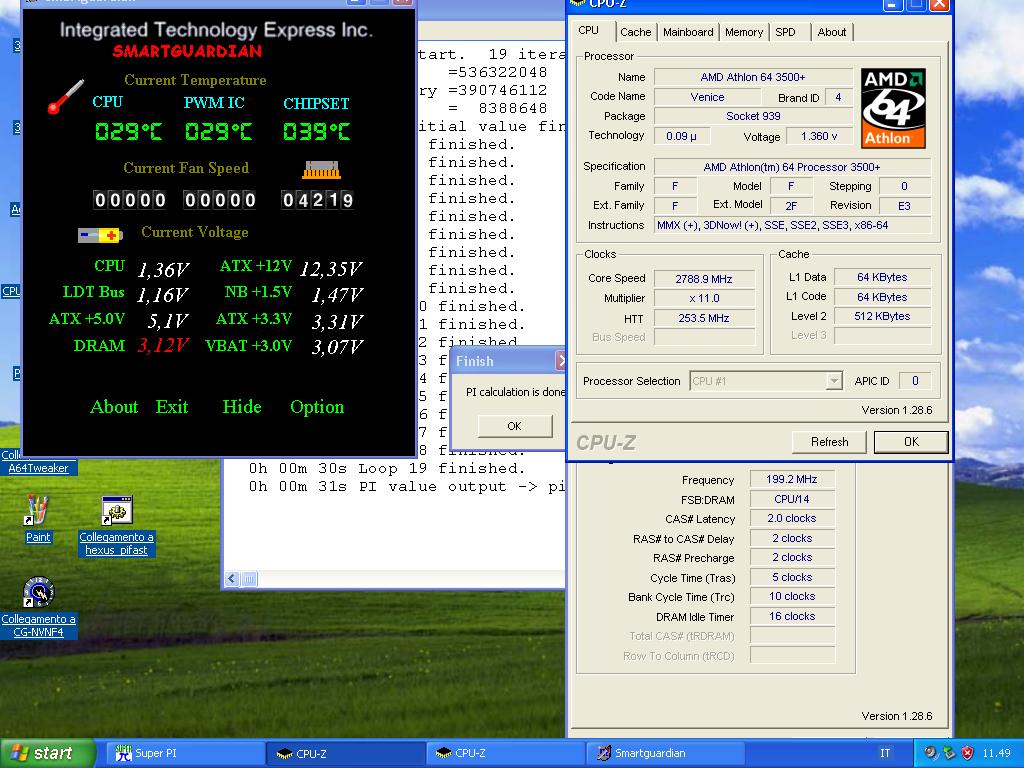Click the FSB:DRAM CPU/14 value
This screenshot has height=768, width=1024.
pyautogui.click(x=792, y=499)
